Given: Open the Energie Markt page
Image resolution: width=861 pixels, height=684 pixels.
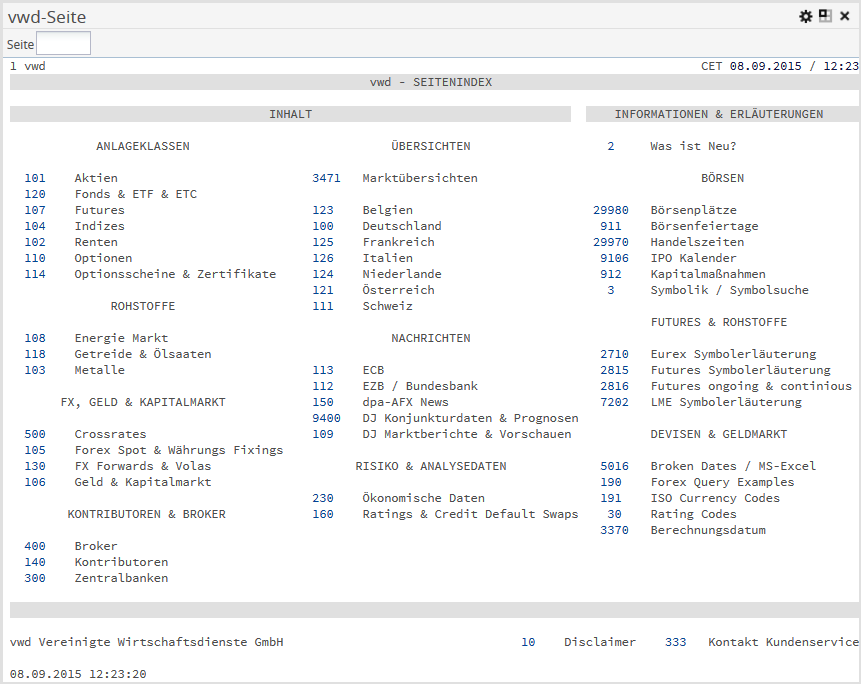Looking at the screenshot, I should click(x=35, y=338).
